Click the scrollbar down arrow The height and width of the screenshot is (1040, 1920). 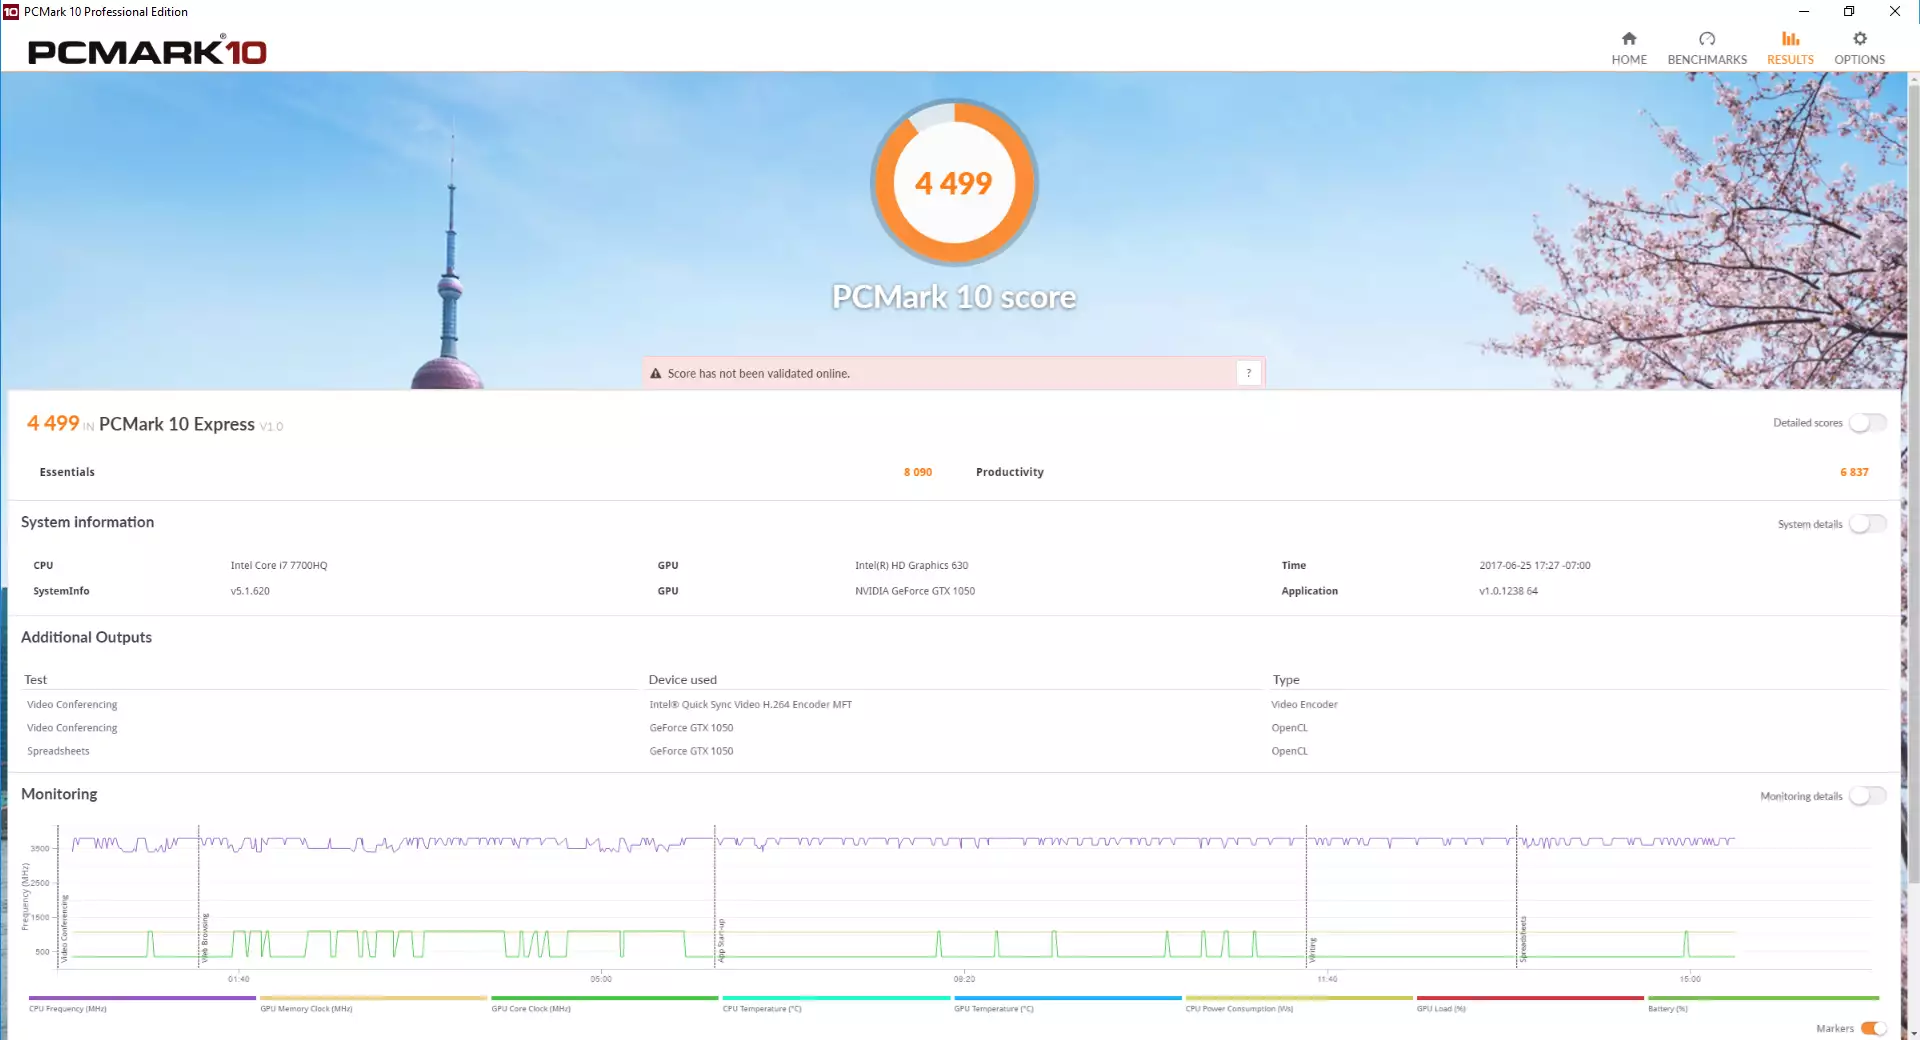(x=1914, y=1033)
